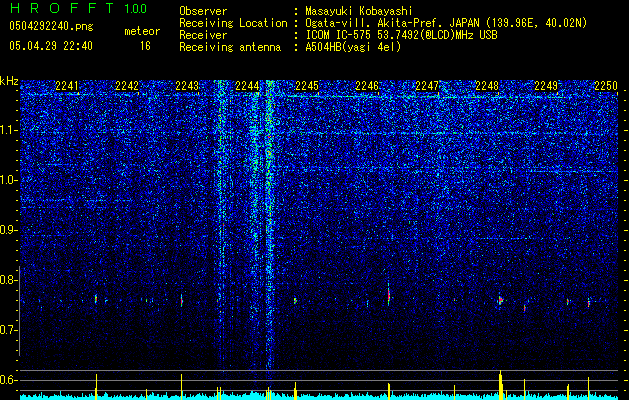Screen dimensions: 629x400
Task: Click the Observer field label
Action: [203, 11]
